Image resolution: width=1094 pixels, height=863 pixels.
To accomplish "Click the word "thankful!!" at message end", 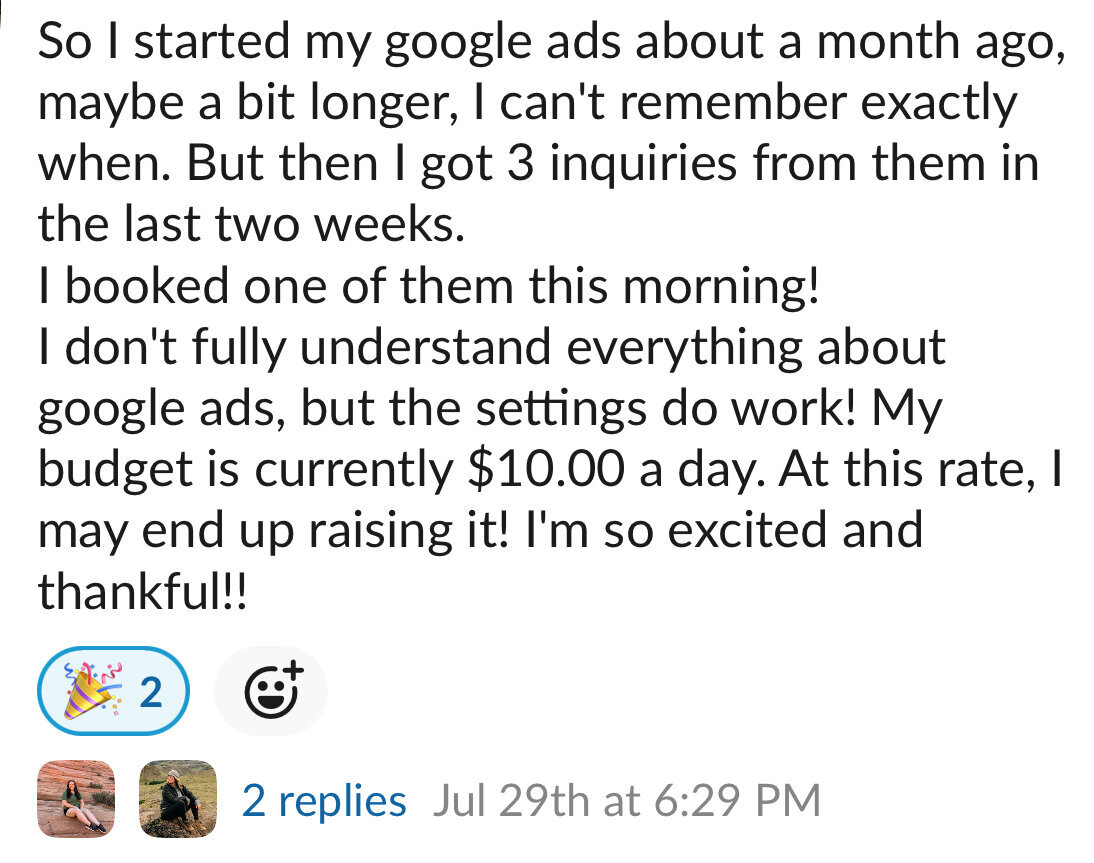I will coord(142,592).
